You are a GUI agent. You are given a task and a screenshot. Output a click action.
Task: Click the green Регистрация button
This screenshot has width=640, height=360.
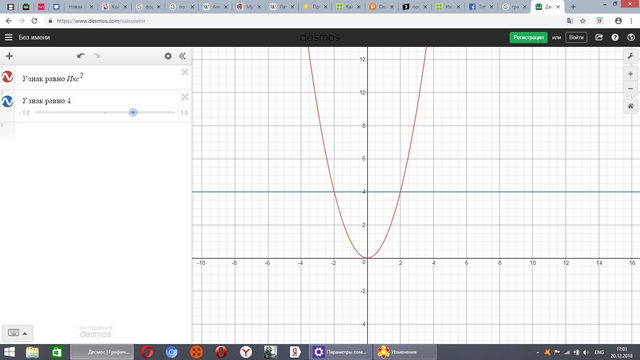(x=529, y=37)
